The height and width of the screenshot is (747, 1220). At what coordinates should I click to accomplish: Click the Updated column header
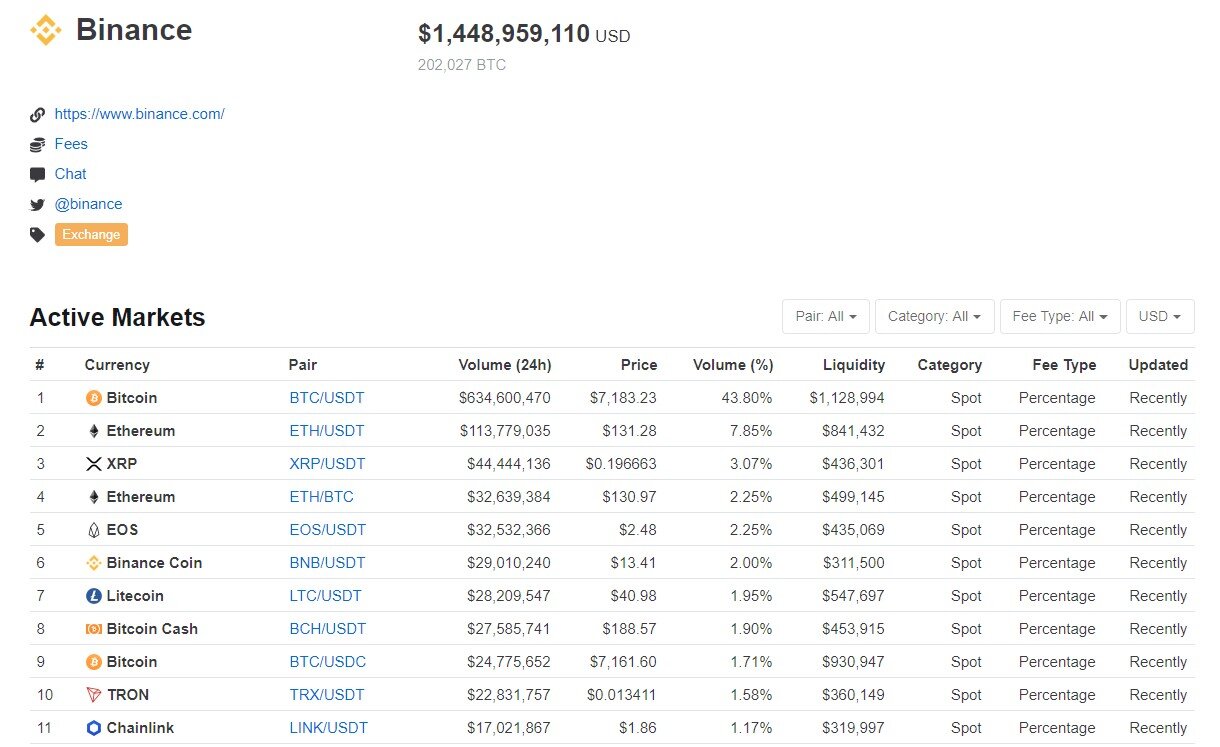tap(1158, 365)
